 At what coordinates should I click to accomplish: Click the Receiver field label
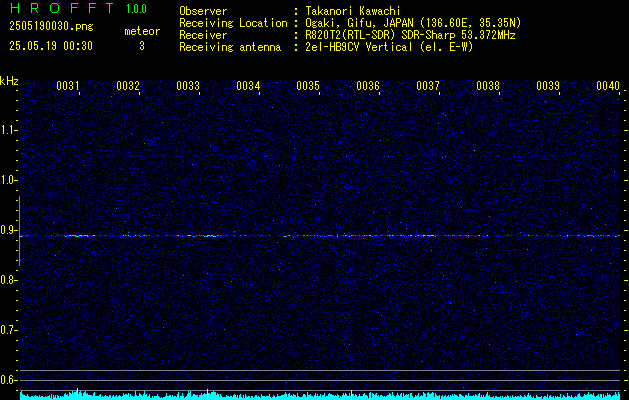pos(203,35)
